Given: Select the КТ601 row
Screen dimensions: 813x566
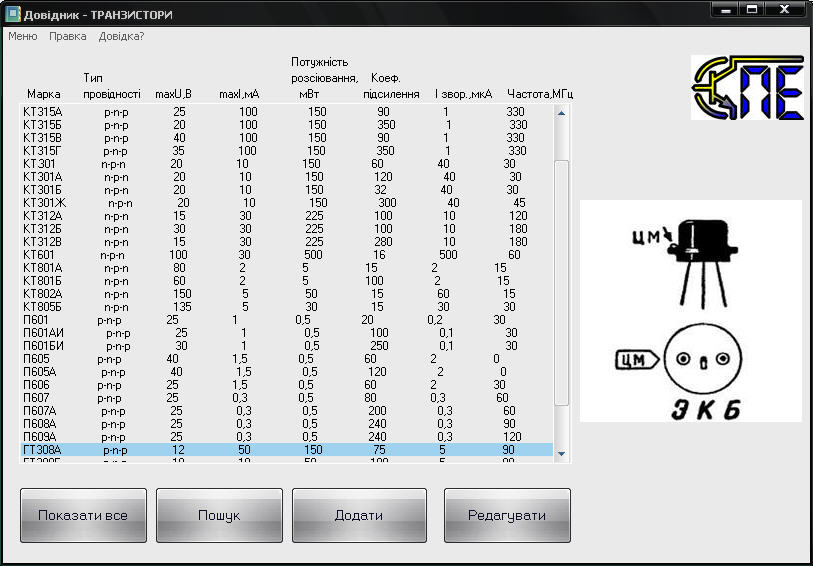Looking at the screenshot, I should (287, 254).
